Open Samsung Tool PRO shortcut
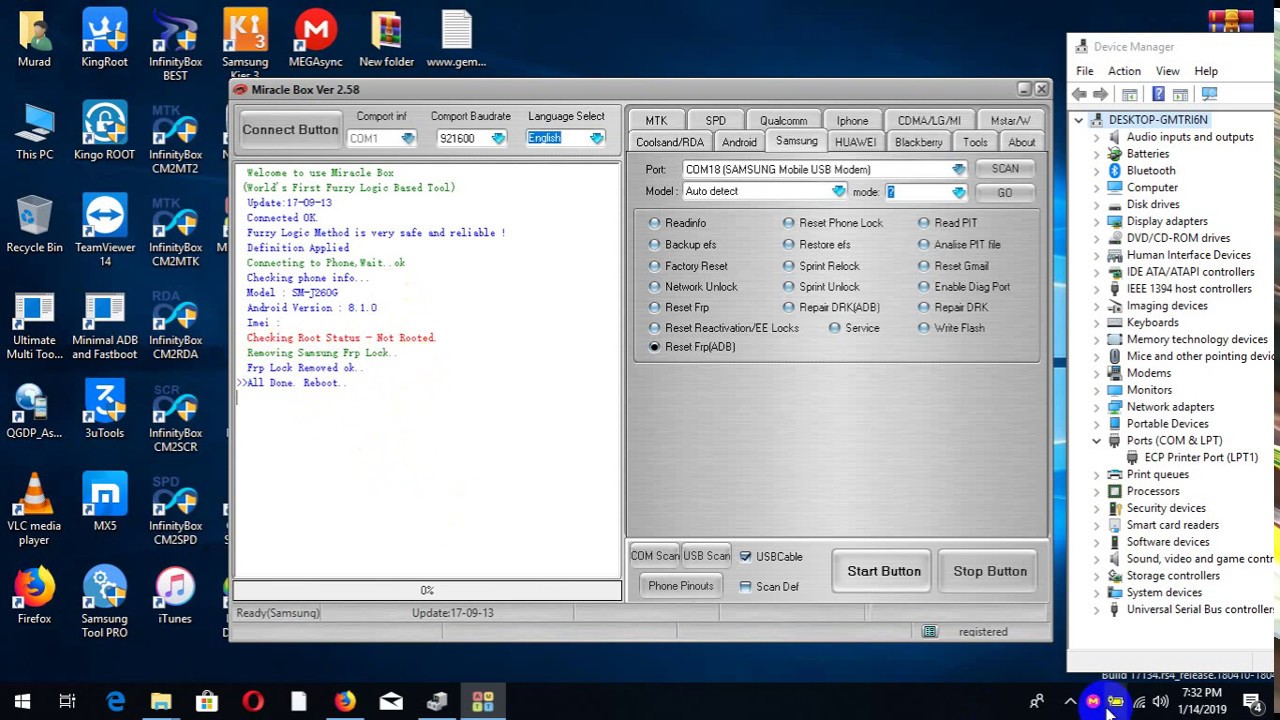This screenshot has width=1280, height=720. 104,603
